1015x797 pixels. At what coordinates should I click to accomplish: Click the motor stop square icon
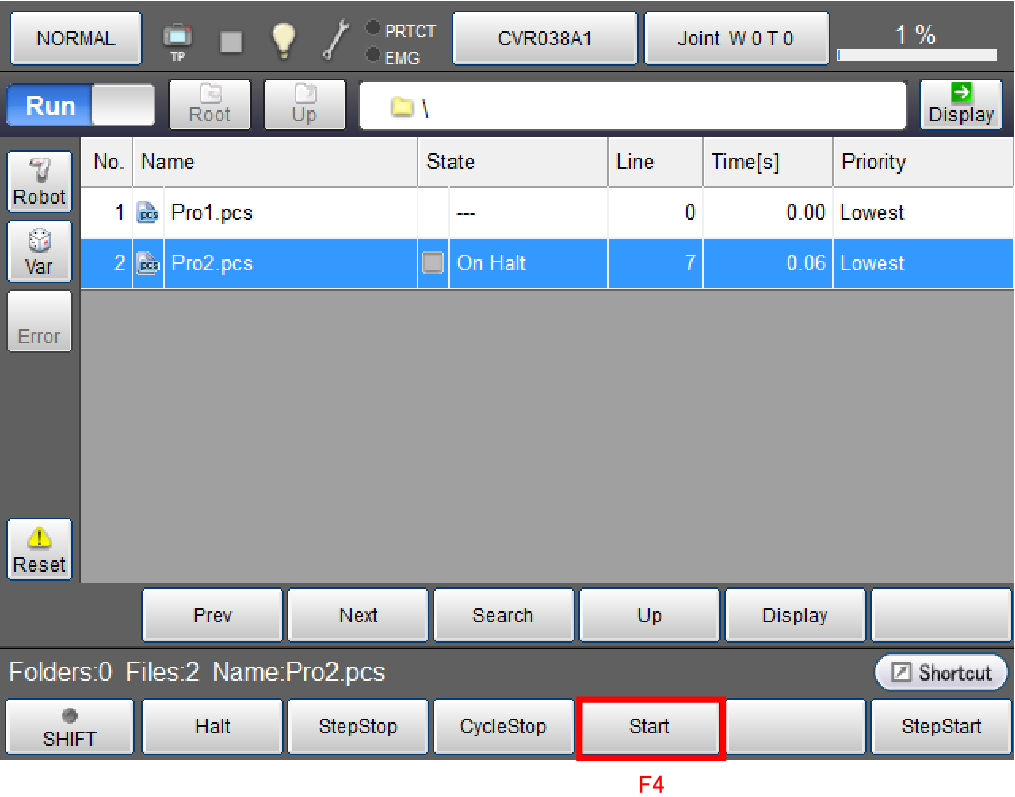click(x=231, y=40)
